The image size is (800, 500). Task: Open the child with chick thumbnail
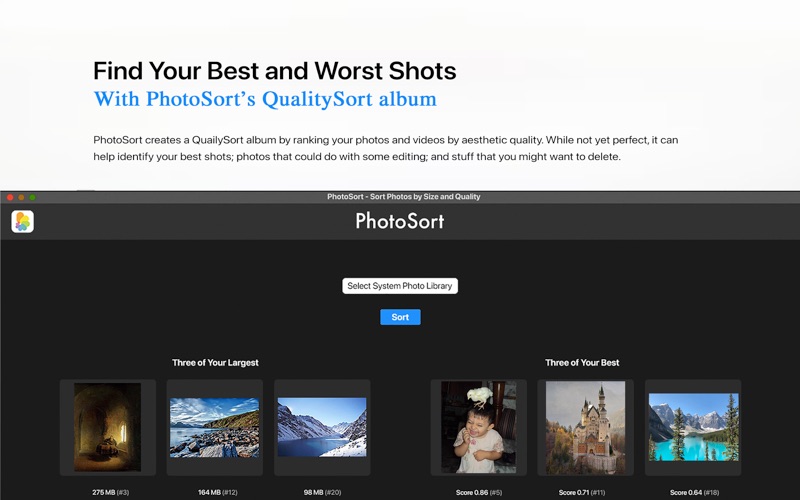point(479,427)
